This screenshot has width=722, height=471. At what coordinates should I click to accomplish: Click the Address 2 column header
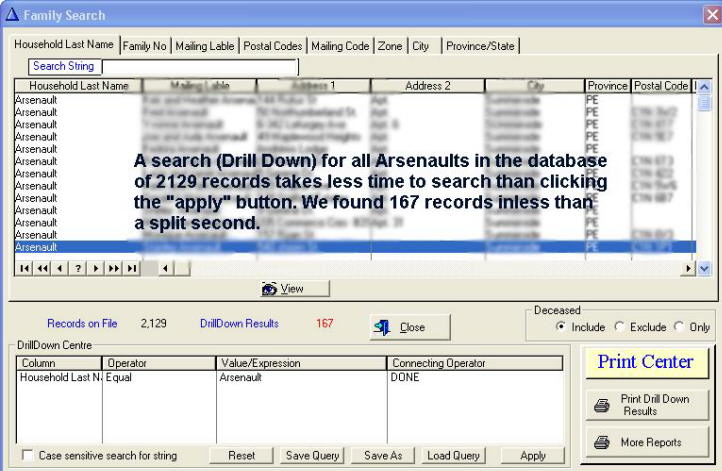428,86
